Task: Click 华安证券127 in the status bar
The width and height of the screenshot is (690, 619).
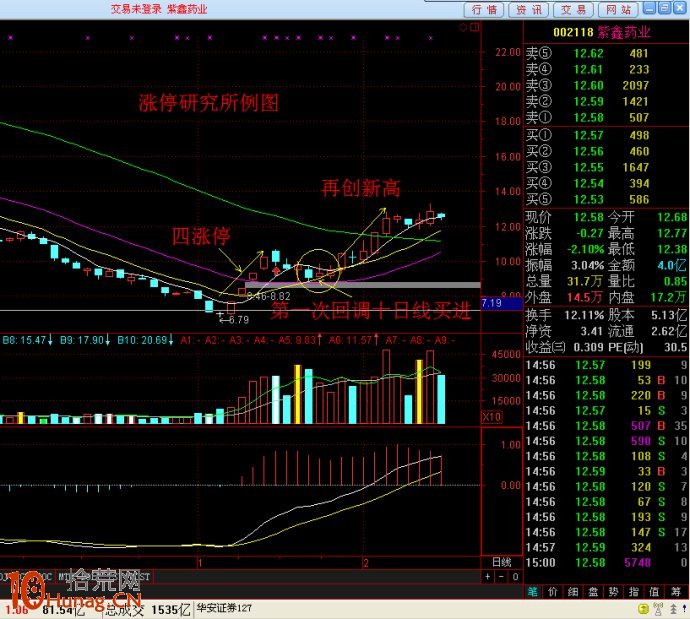Action: (x=224, y=608)
